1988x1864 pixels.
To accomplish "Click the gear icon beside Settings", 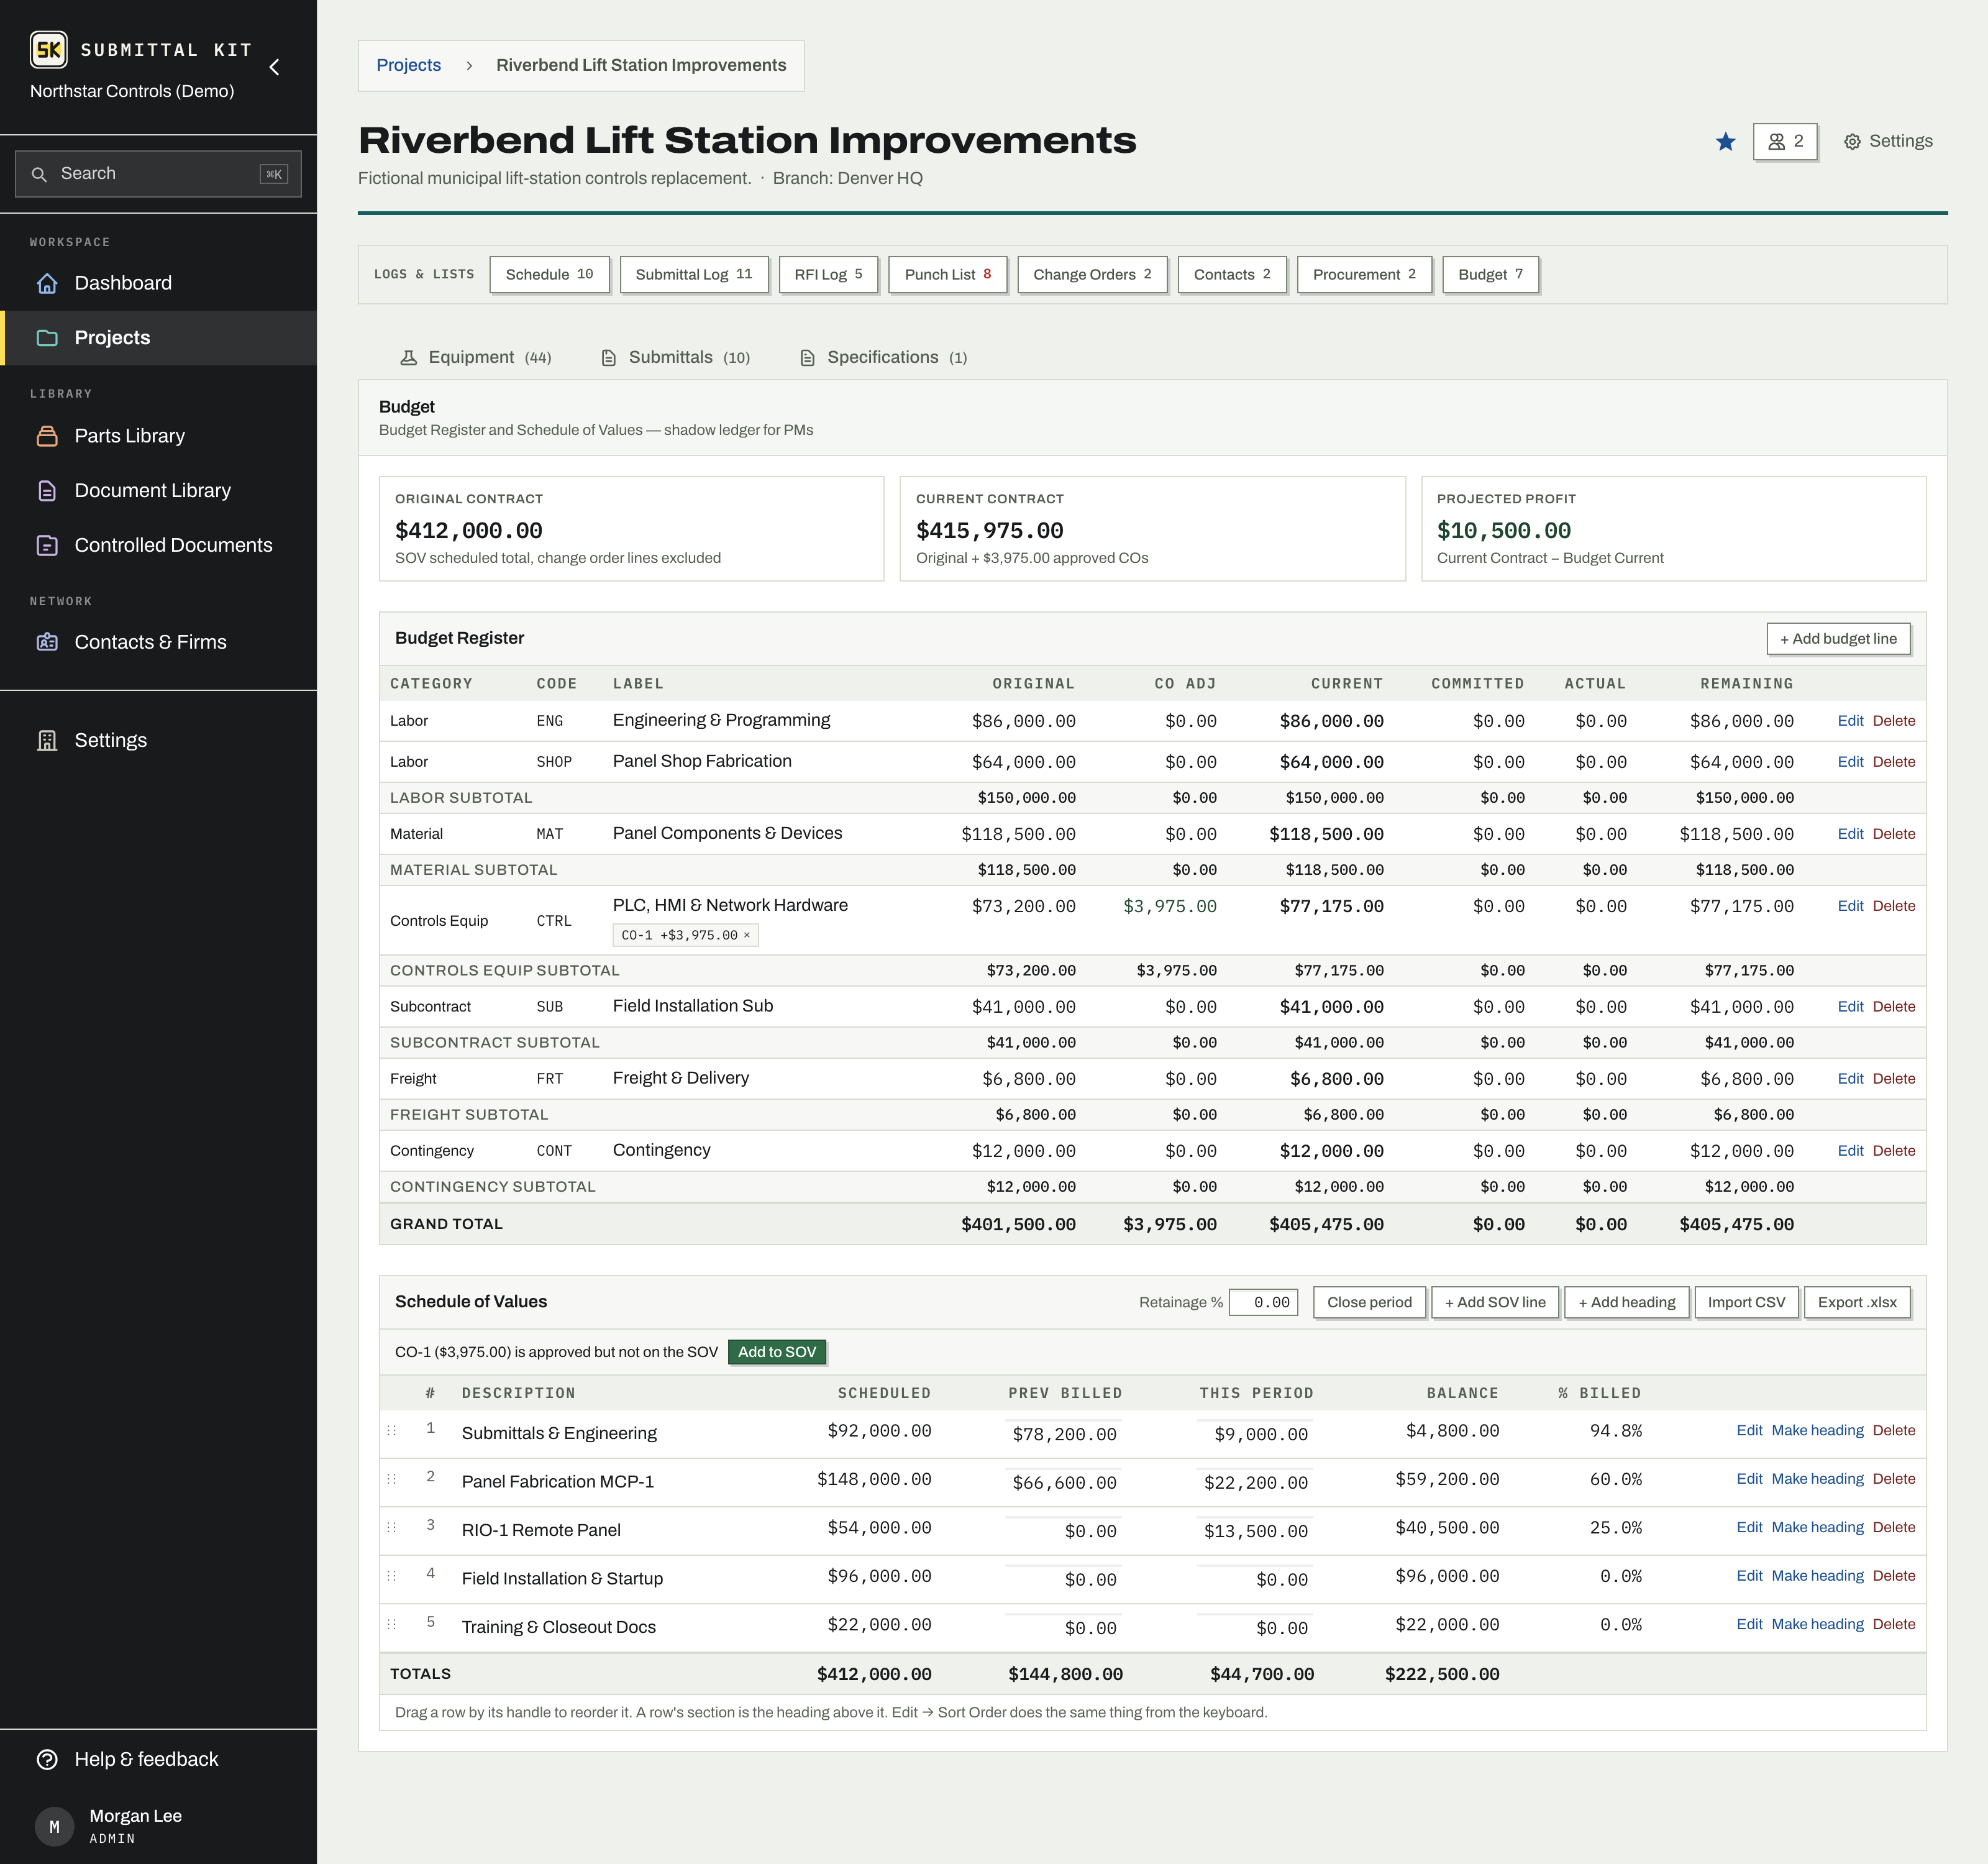I will [x=1852, y=142].
